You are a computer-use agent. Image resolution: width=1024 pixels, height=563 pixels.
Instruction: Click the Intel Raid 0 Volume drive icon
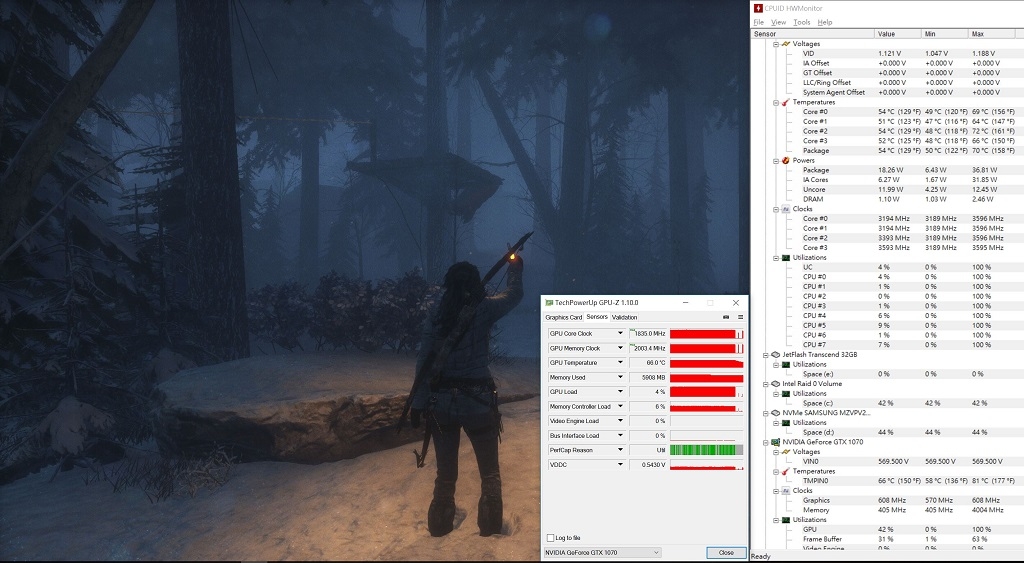[x=775, y=384]
